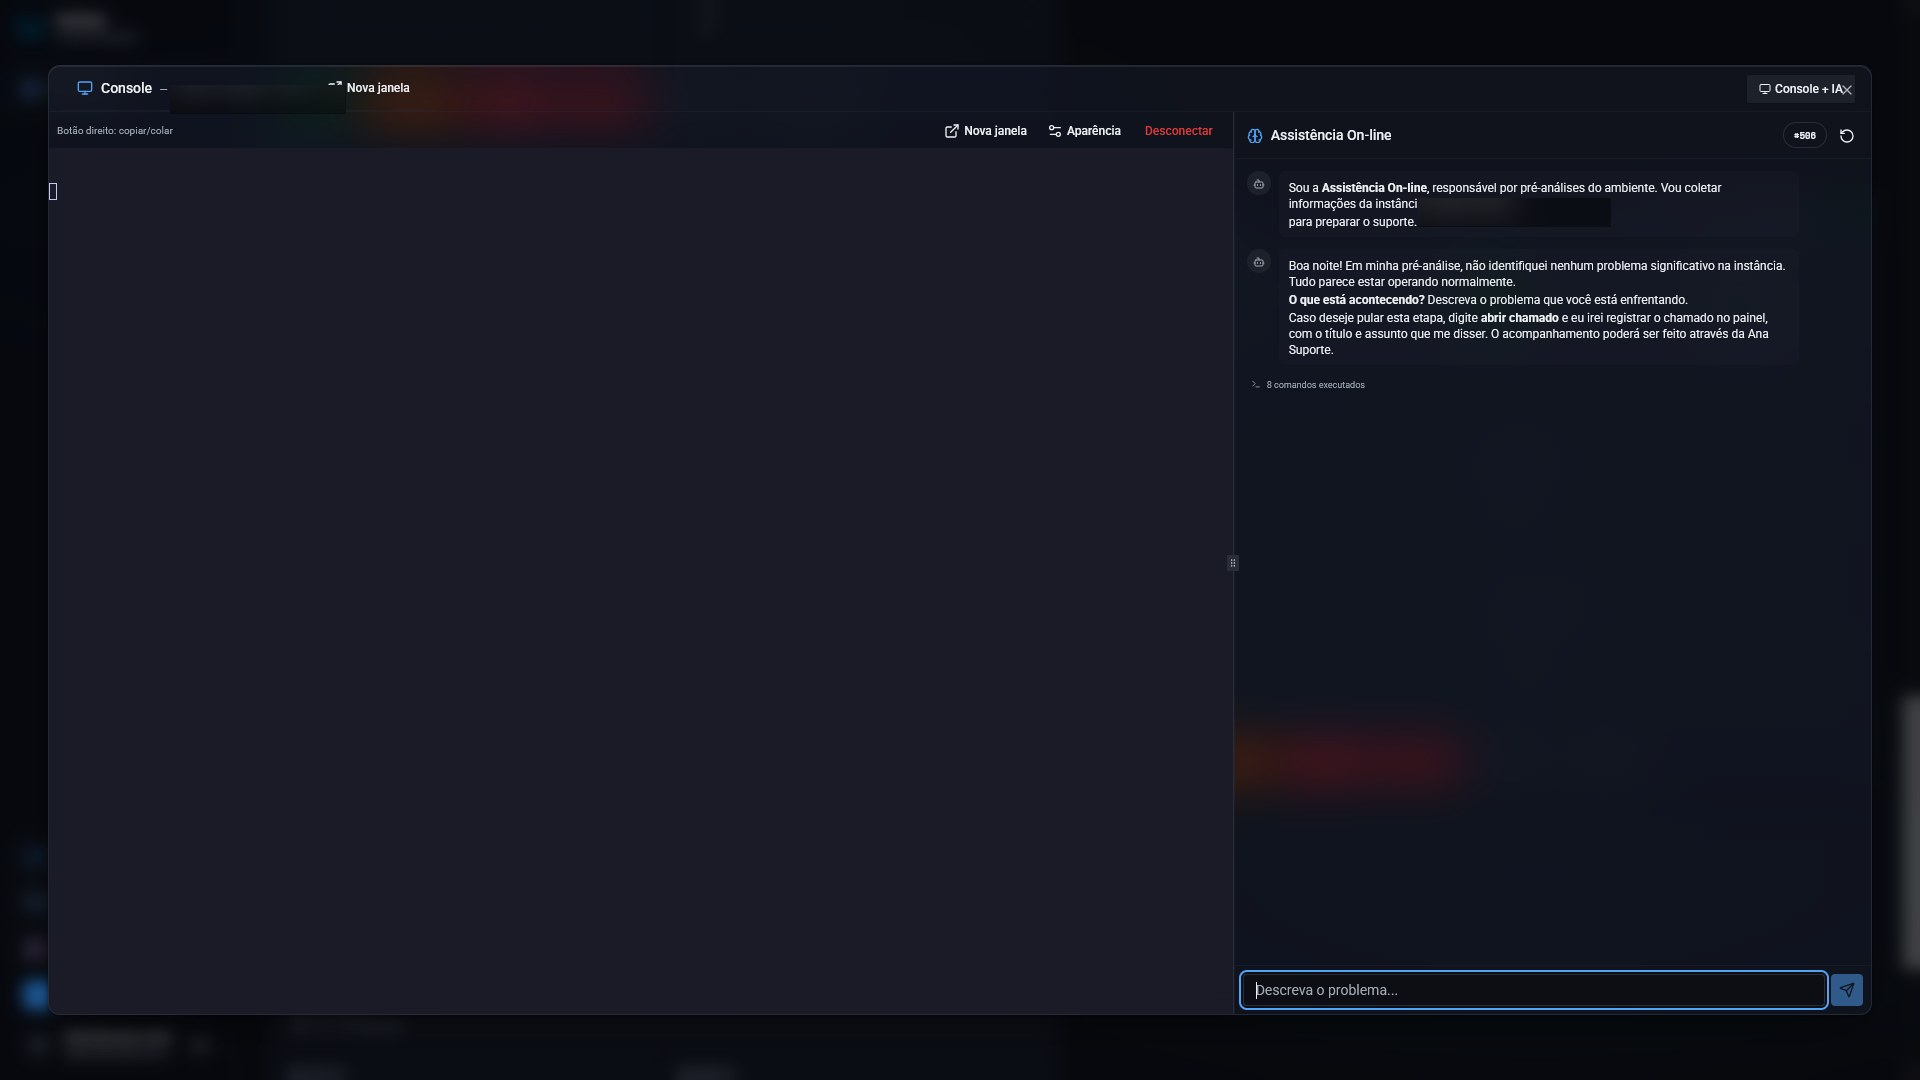The height and width of the screenshot is (1080, 1920).
Task: Click the 'Console' title text
Action: (126, 88)
